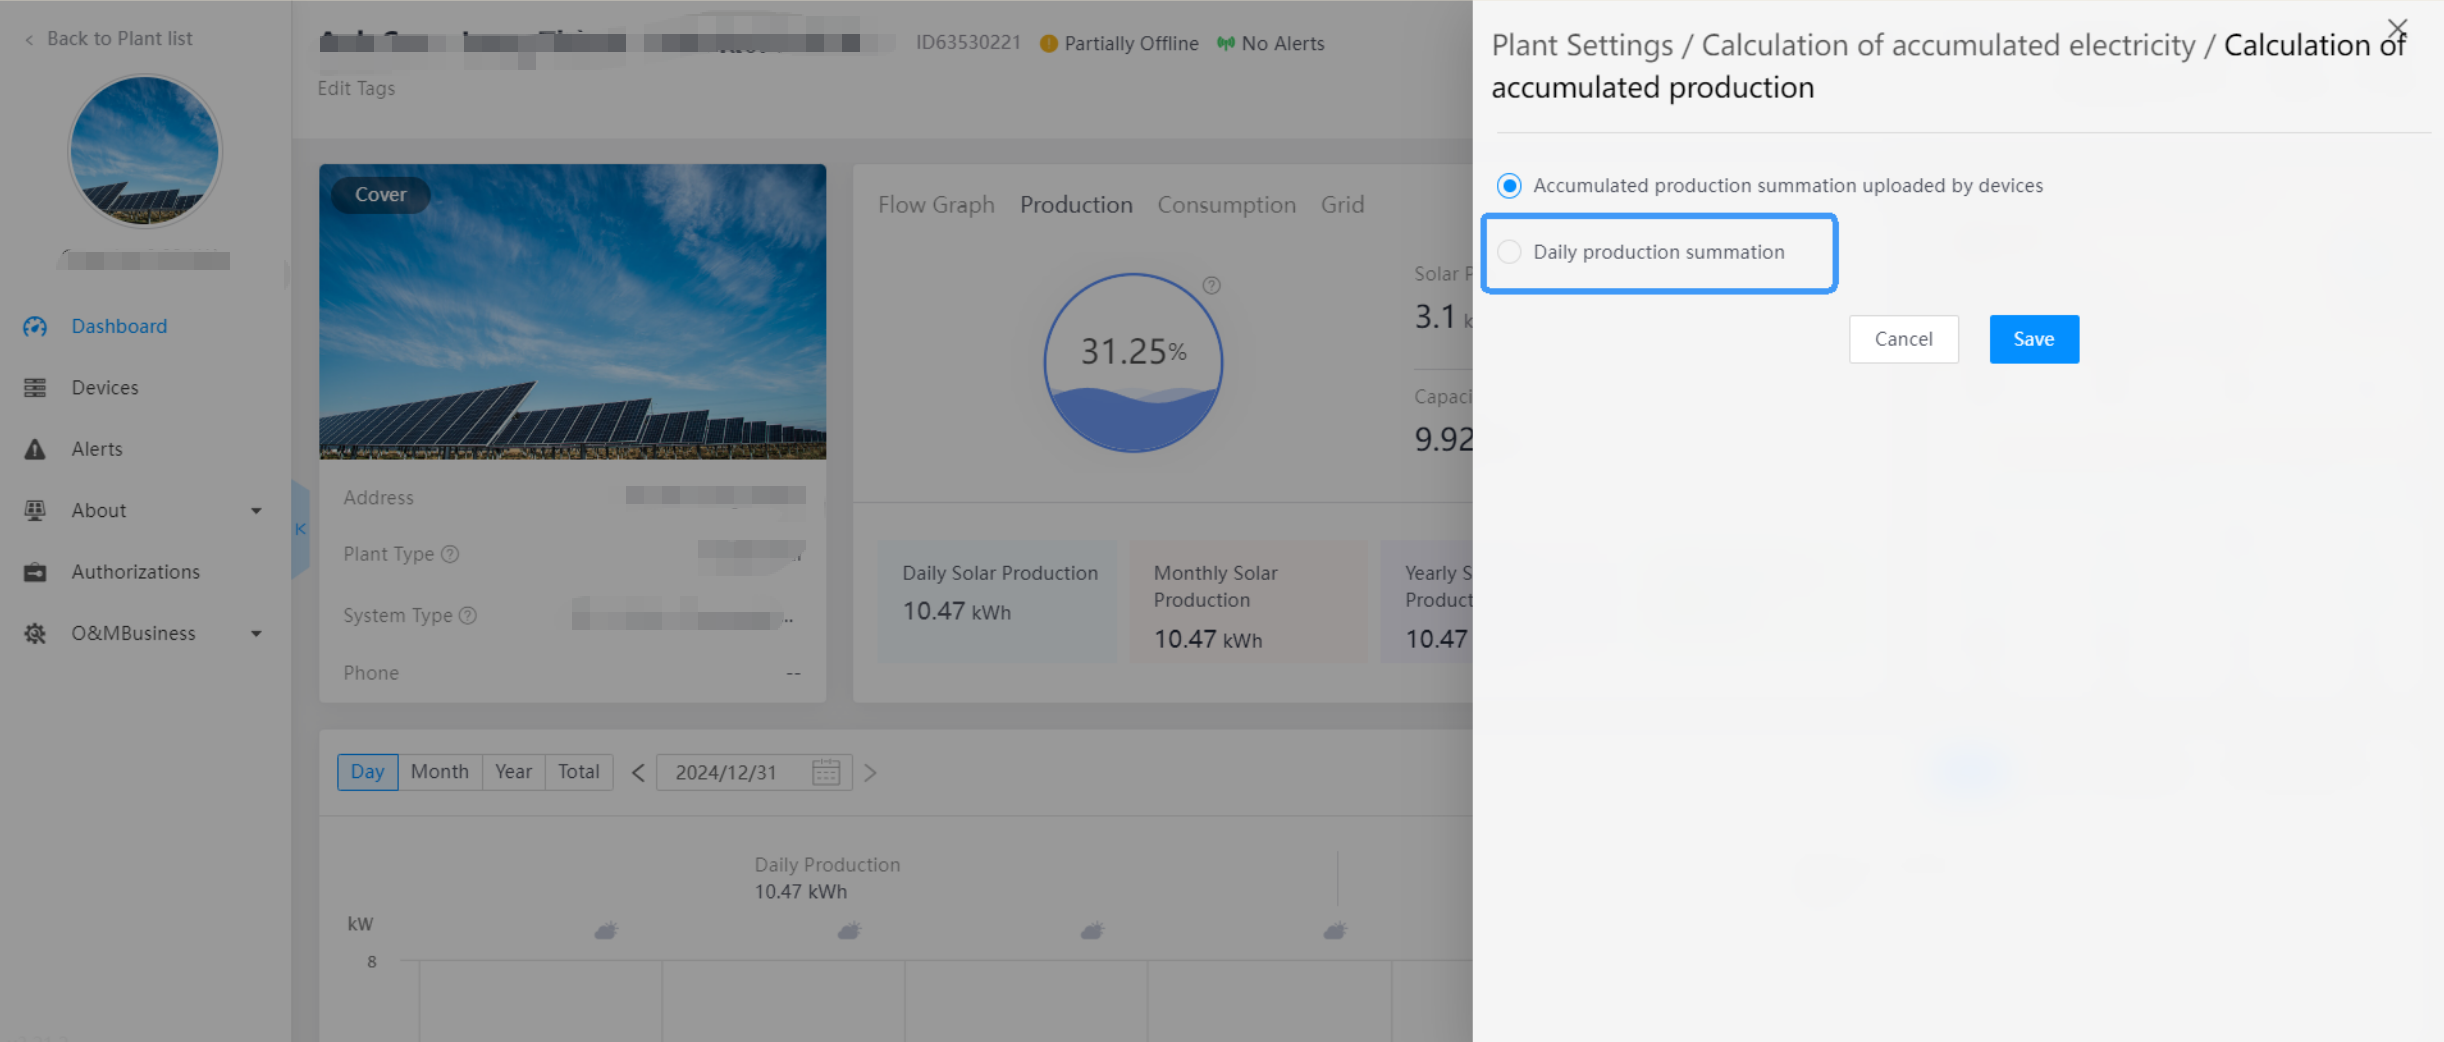Click the Alerts warning triangle icon

35,449
